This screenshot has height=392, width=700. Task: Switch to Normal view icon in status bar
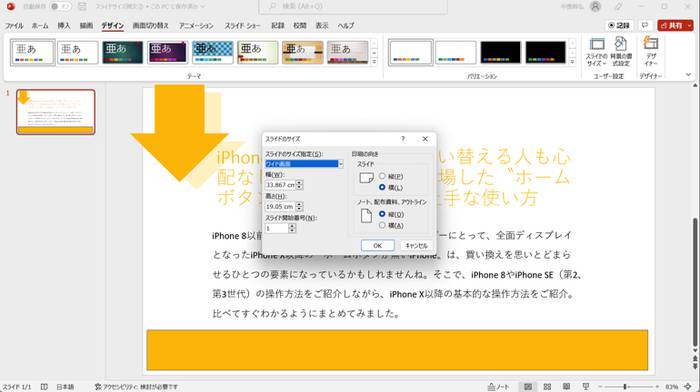click(x=528, y=387)
